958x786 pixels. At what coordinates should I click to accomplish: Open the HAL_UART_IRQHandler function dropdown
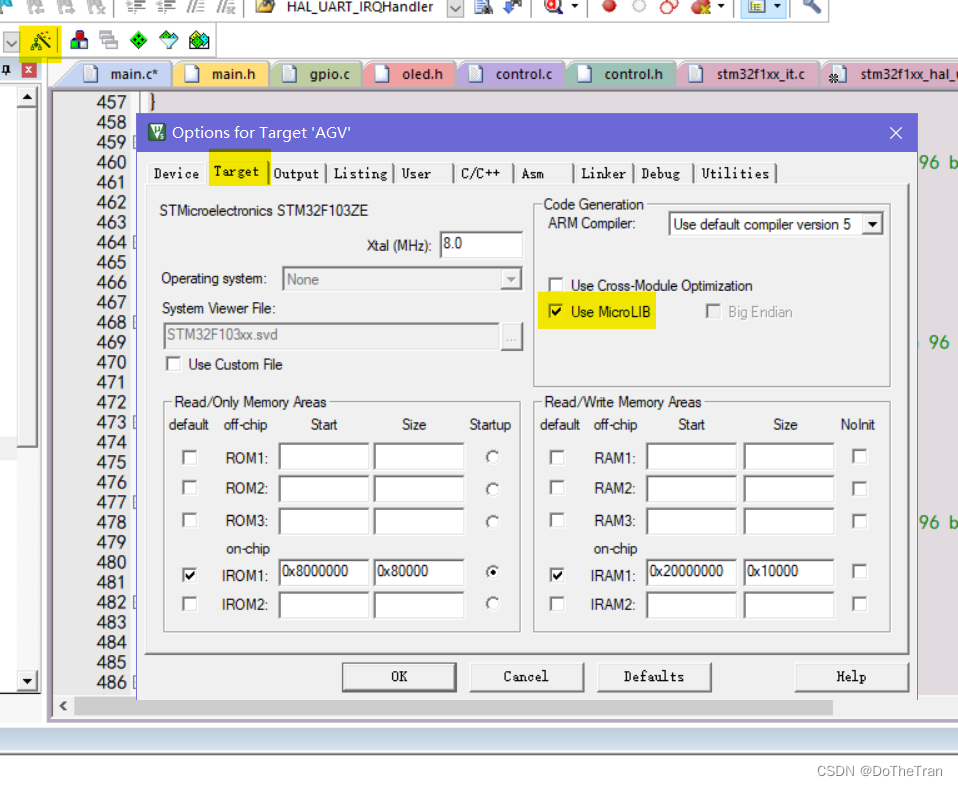click(455, 9)
